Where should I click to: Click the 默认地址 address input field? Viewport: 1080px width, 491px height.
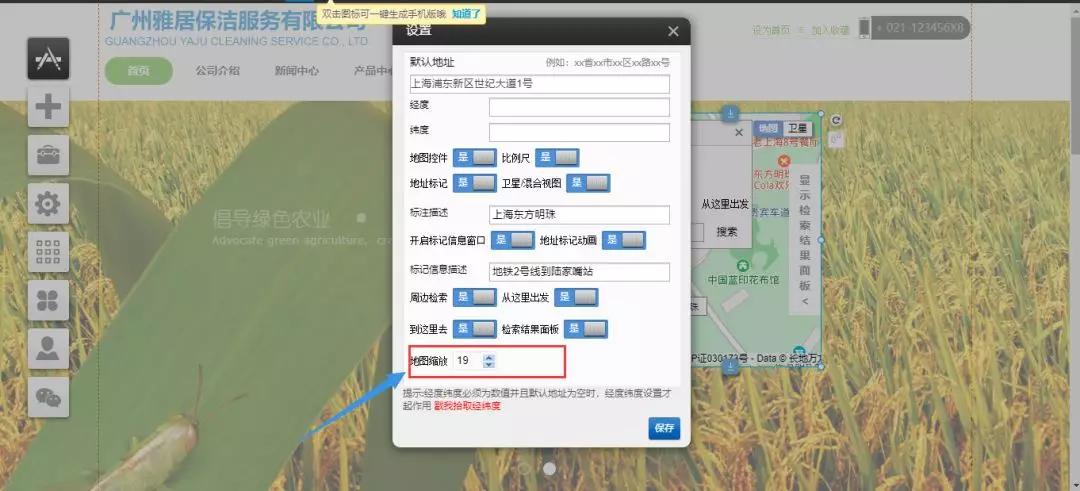(x=539, y=84)
